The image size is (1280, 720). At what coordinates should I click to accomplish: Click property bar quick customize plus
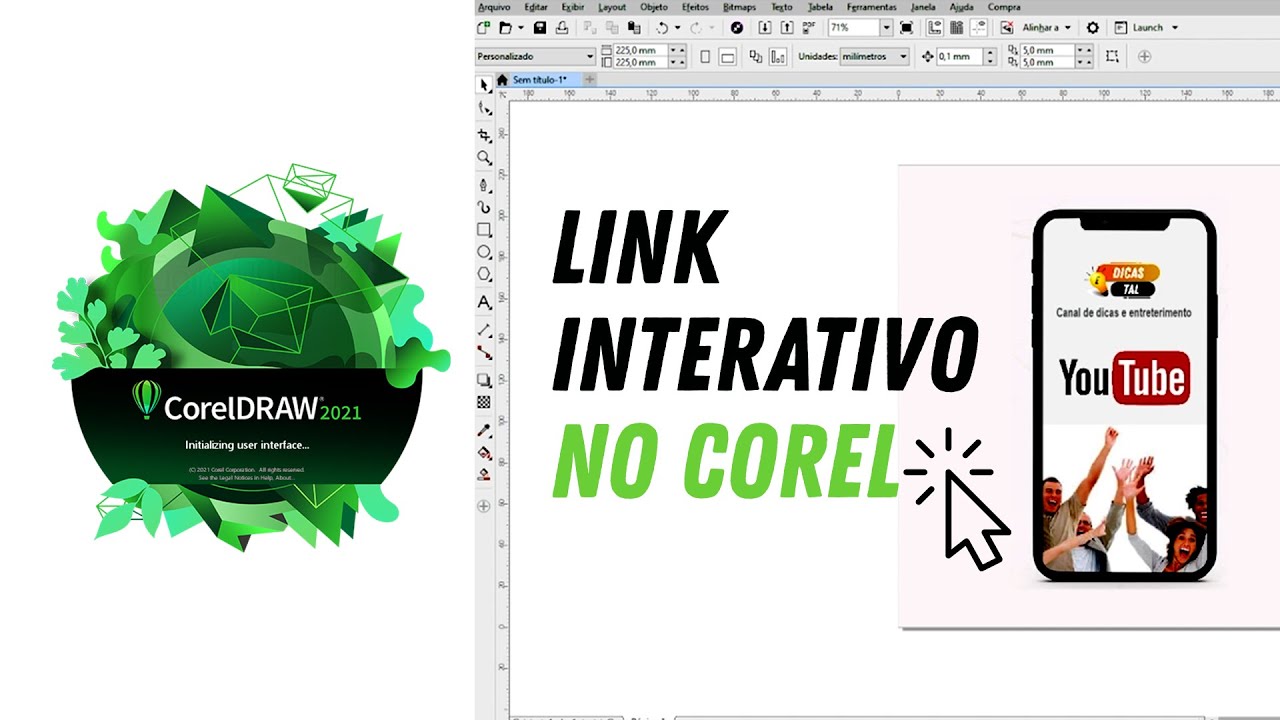(x=1145, y=57)
